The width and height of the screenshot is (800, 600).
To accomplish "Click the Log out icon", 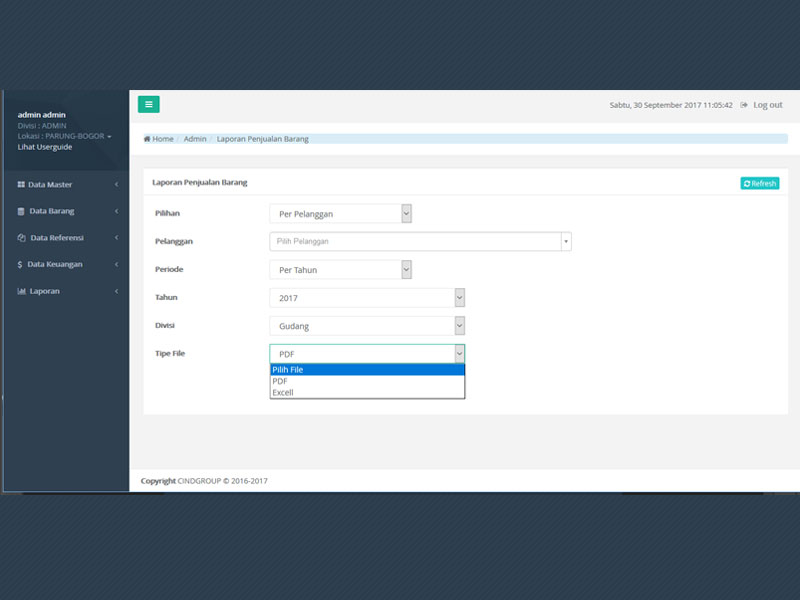I will click(744, 105).
